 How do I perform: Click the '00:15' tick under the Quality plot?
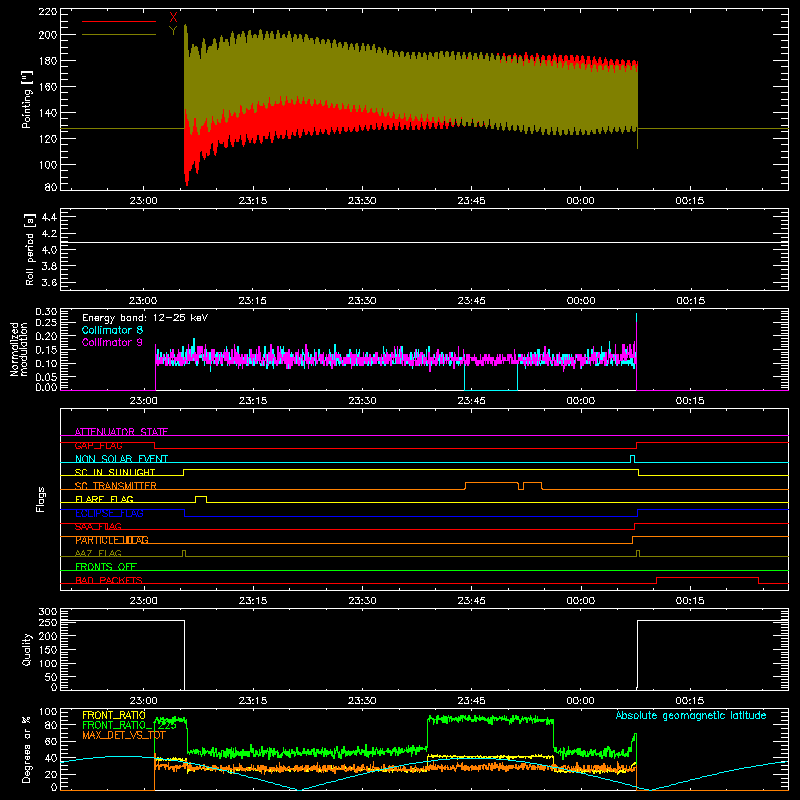tap(690, 701)
